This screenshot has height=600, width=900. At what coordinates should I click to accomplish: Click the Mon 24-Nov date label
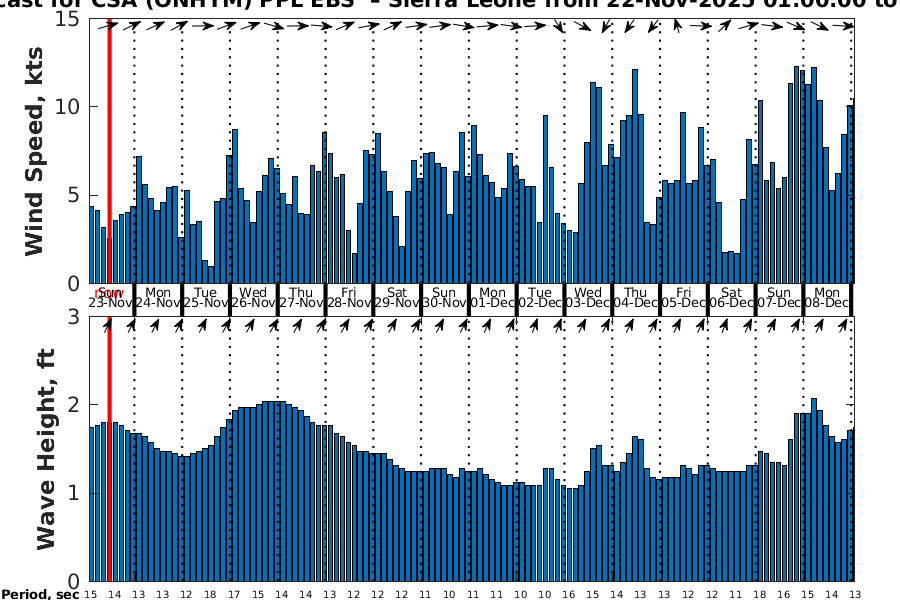click(x=158, y=298)
